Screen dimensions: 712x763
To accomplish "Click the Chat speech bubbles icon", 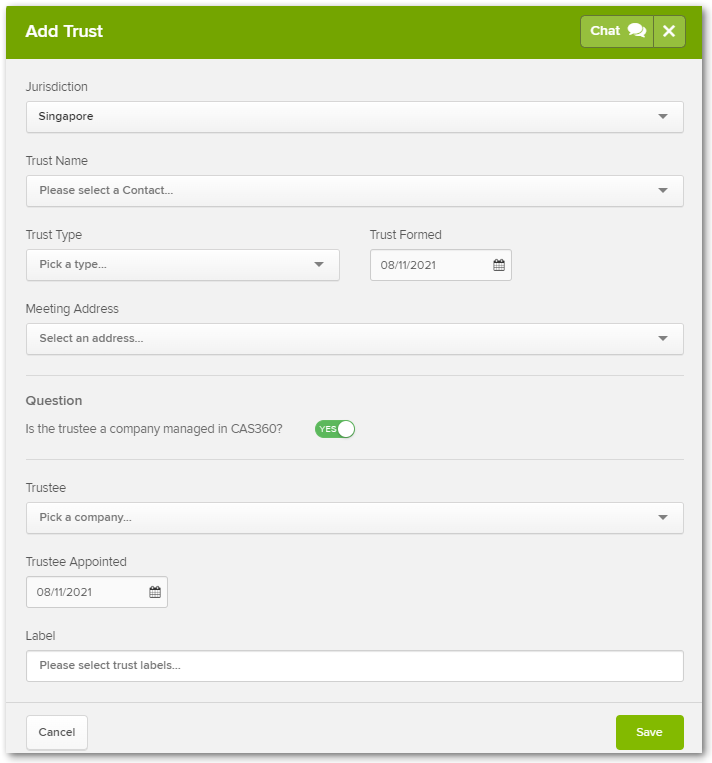I will (x=637, y=31).
